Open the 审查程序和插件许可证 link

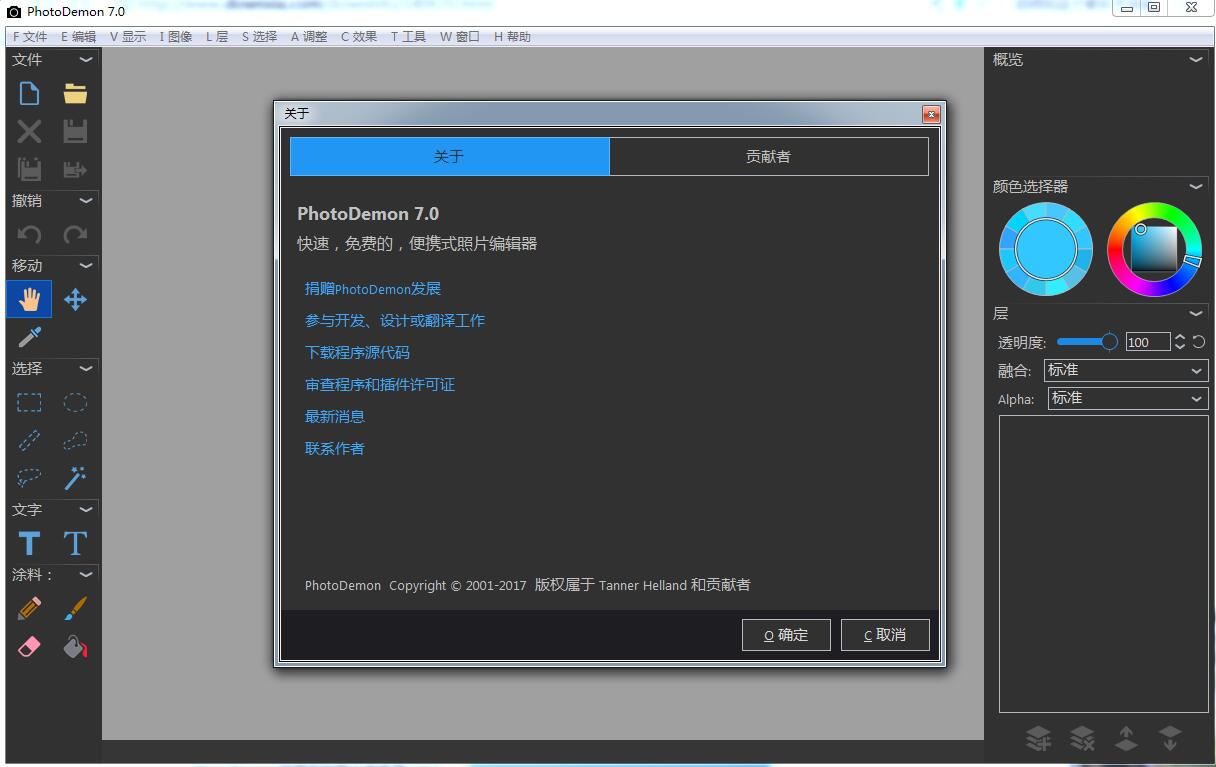380,385
